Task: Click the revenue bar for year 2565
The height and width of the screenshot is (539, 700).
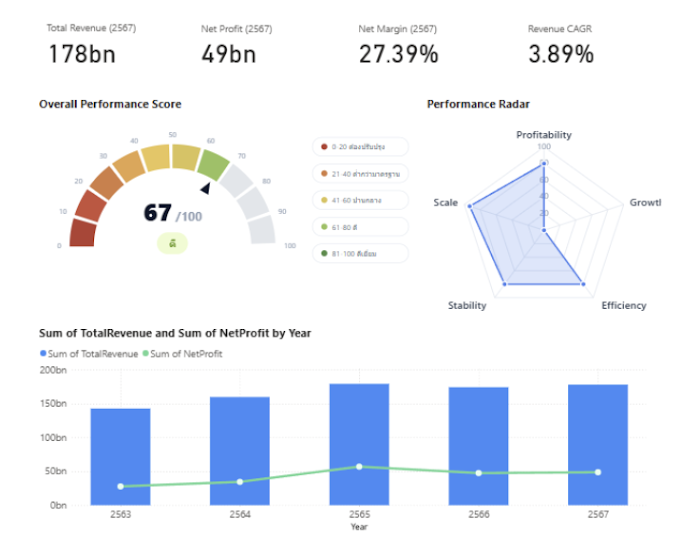Action: 359,444
